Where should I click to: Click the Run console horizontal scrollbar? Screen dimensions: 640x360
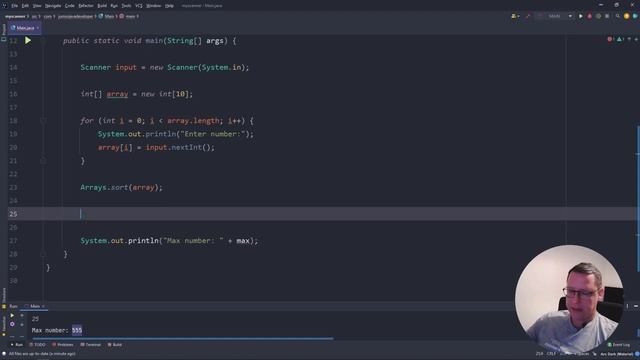pyautogui.click(x=182, y=338)
